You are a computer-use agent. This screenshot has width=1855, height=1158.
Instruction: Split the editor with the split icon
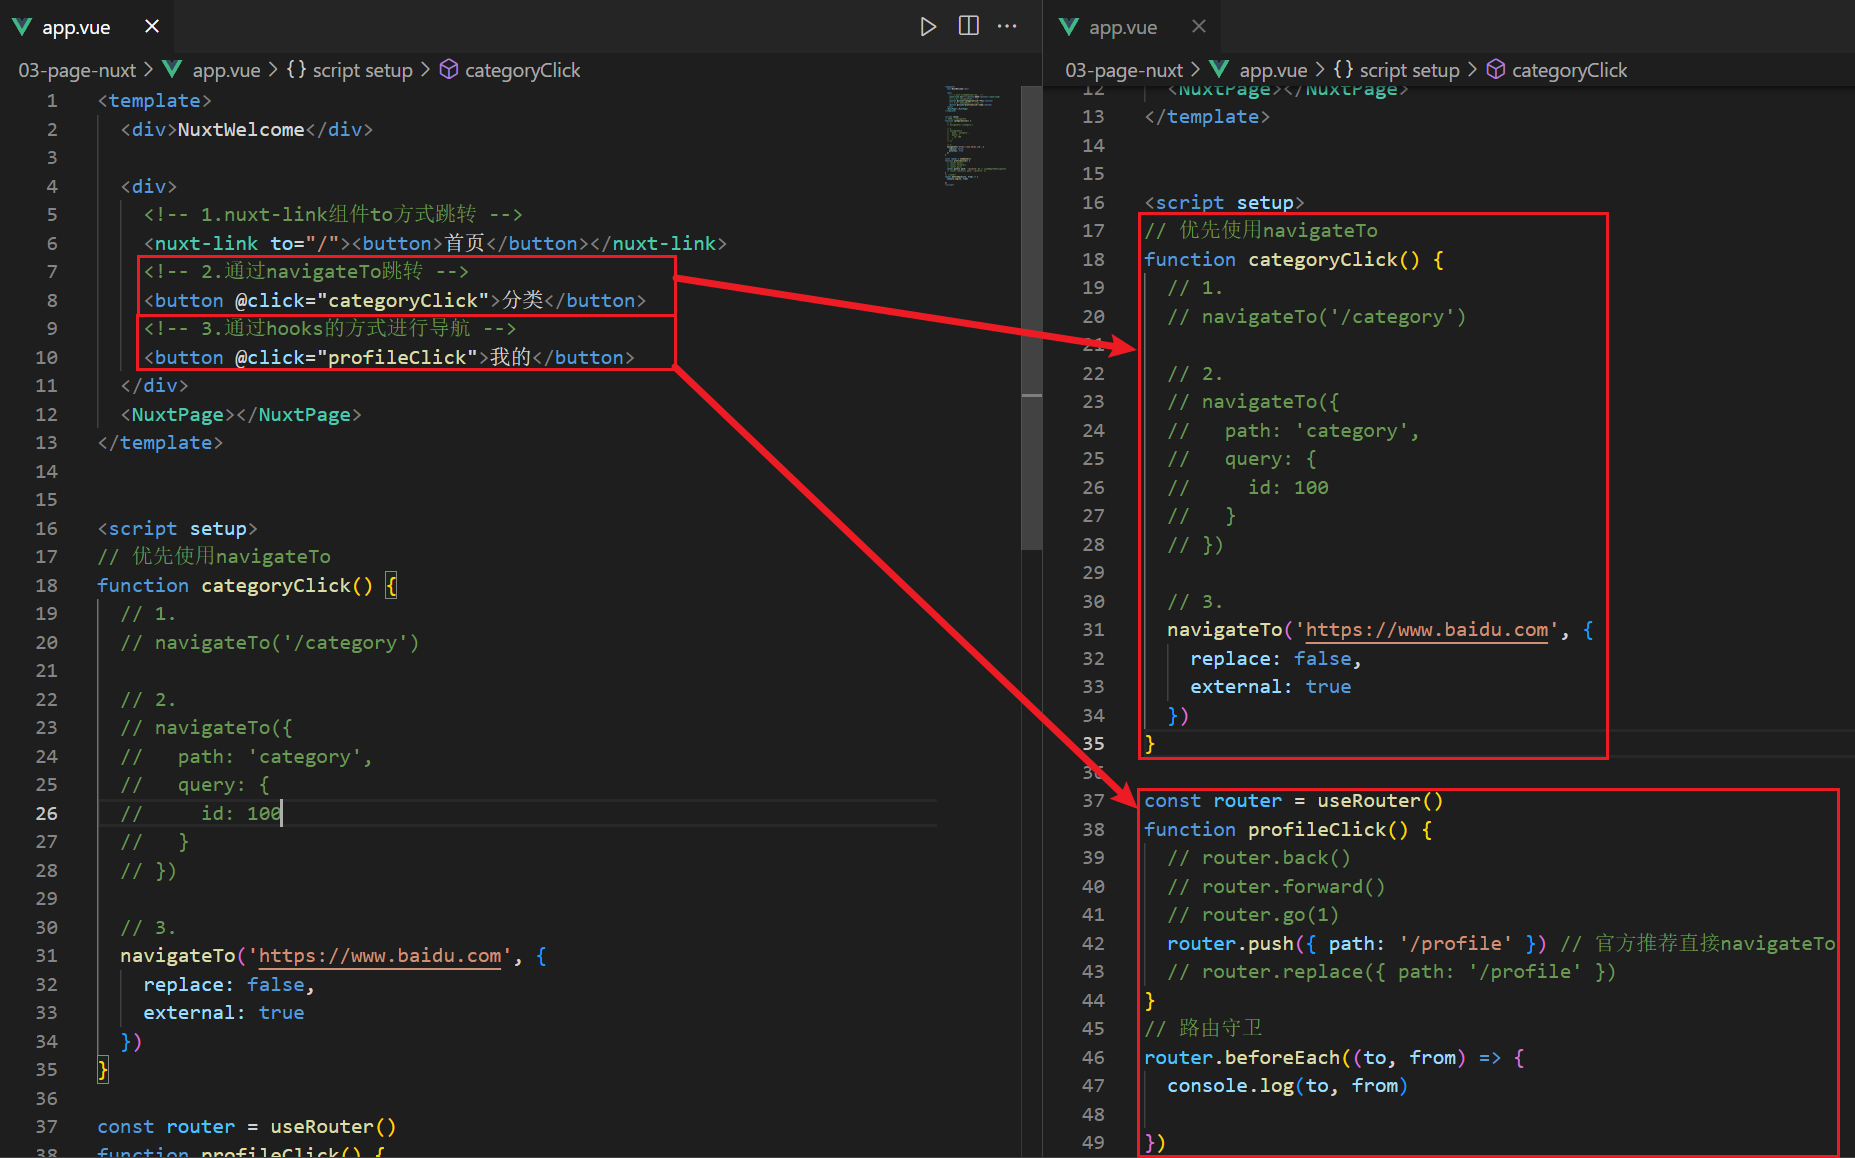coord(968,26)
